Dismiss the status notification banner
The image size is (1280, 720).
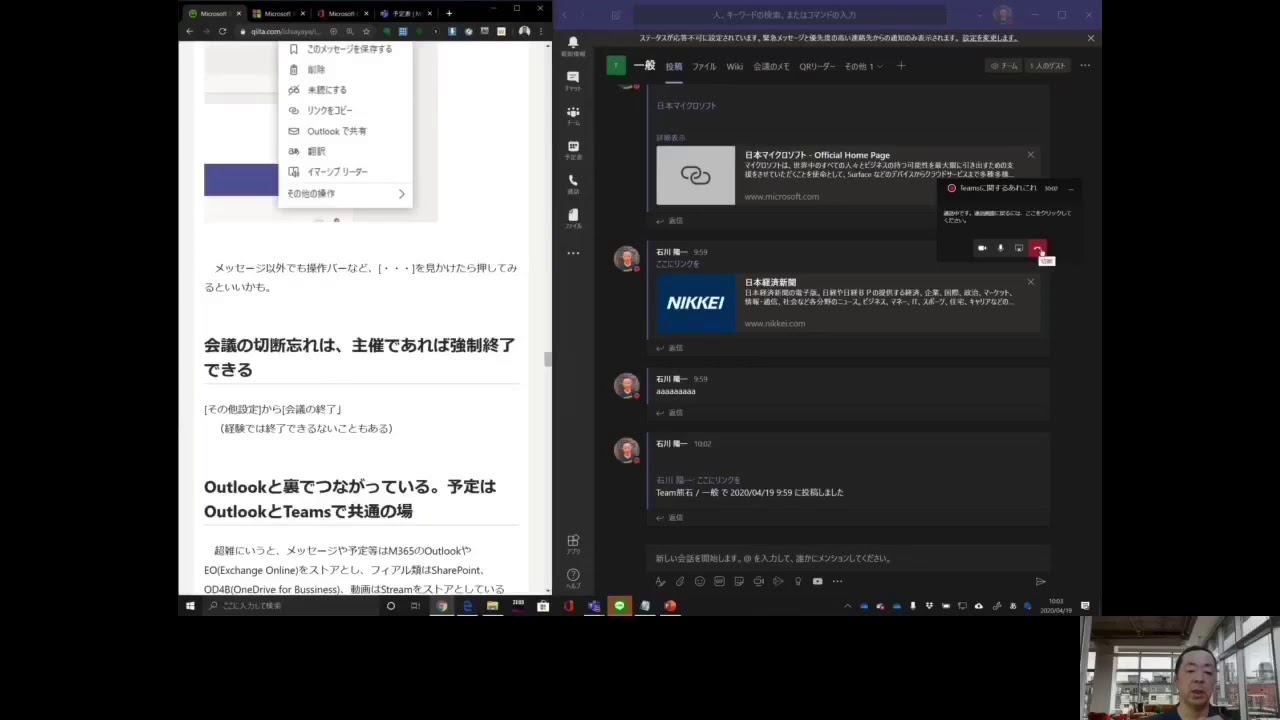[x=1091, y=38]
